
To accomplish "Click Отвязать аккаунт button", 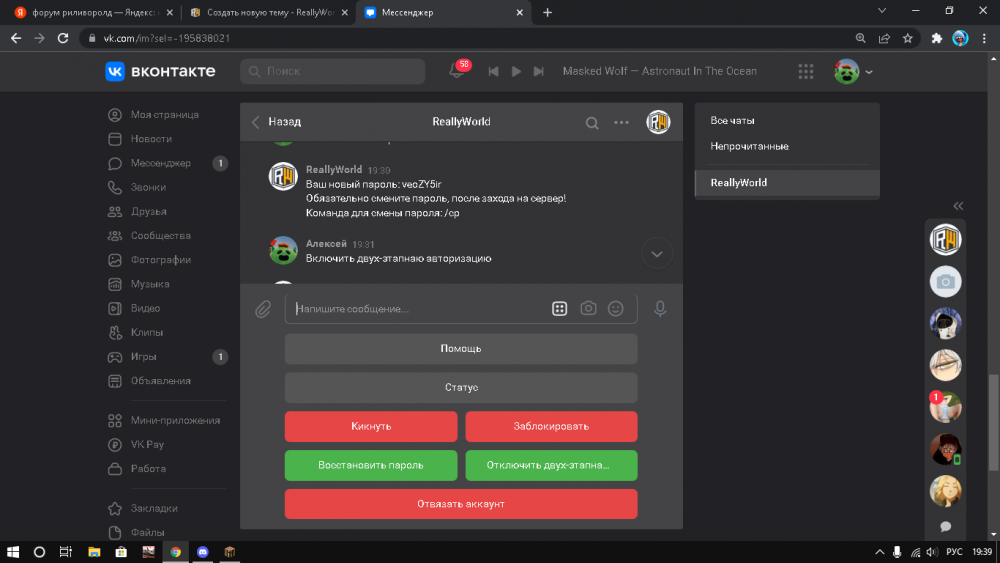I will [461, 504].
